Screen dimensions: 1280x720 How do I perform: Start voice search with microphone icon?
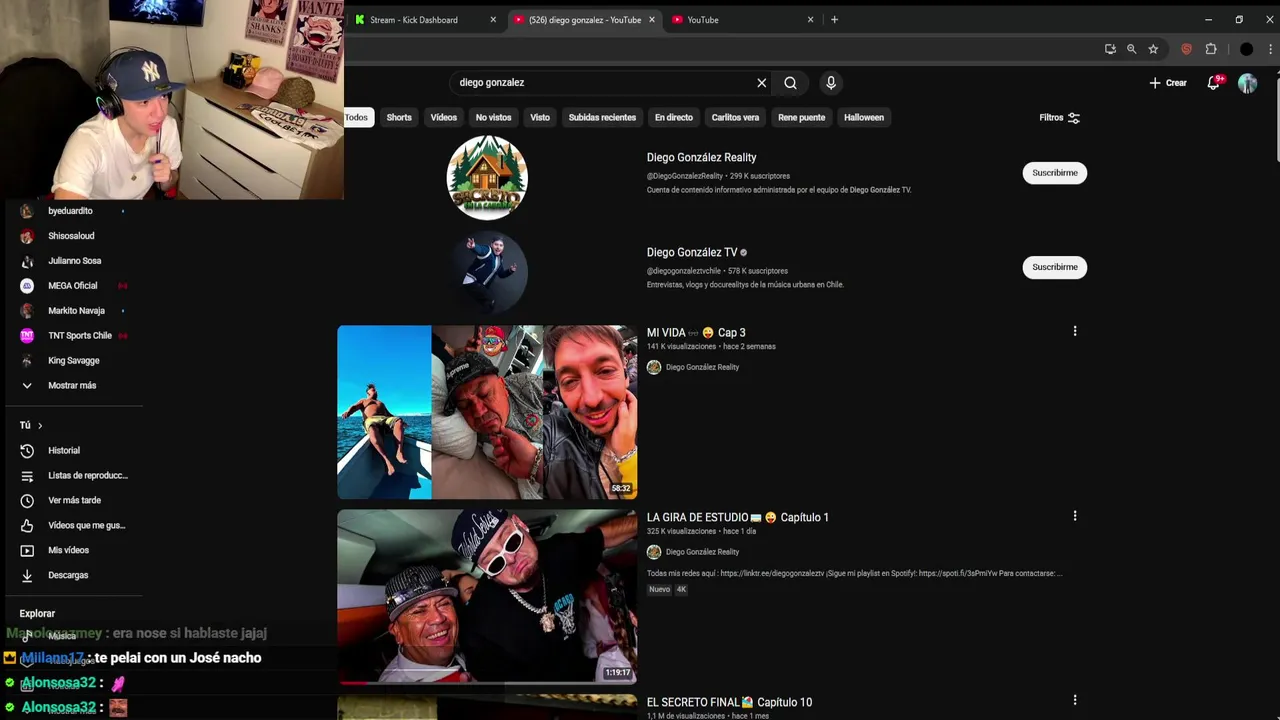coord(830,83)
